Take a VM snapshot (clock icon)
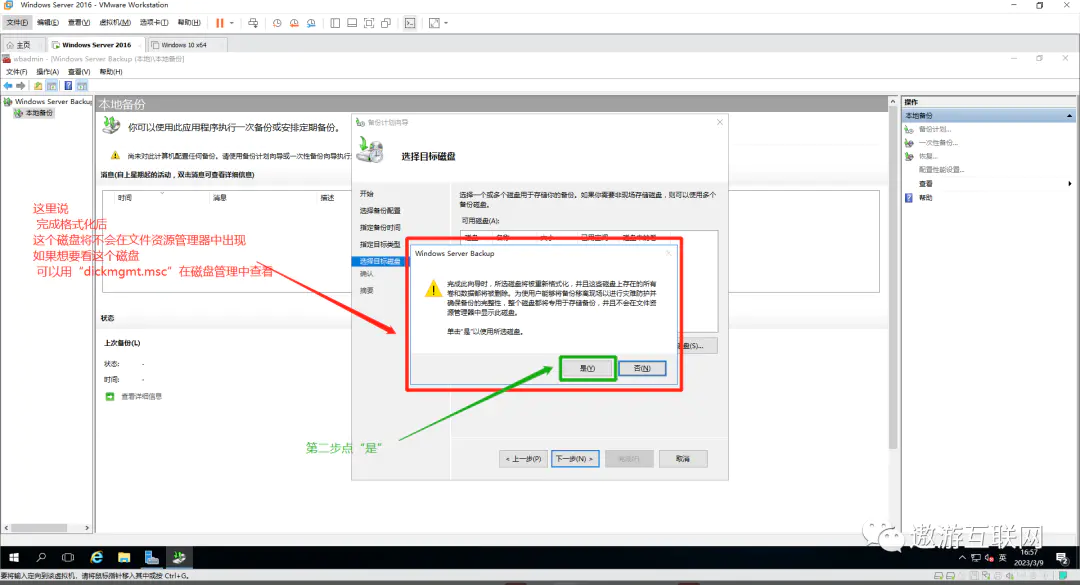This screenshot has height=585, width=1080. [277, 23]
